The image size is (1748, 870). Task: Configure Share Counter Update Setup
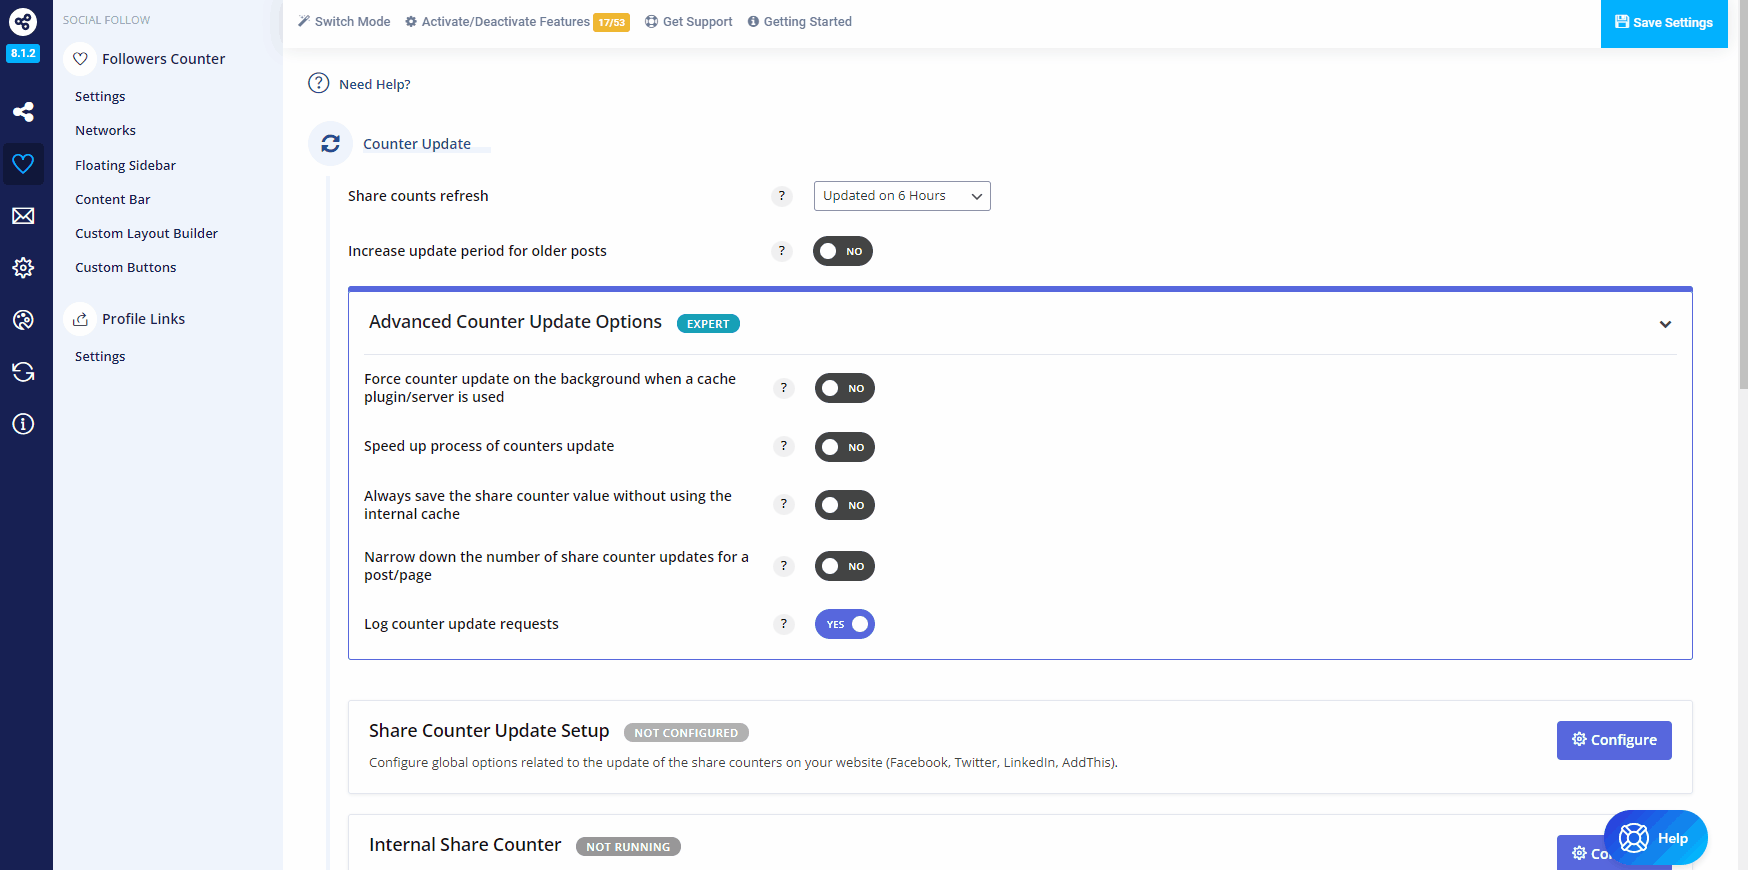pyautogui.click(x=1613, y=740)
